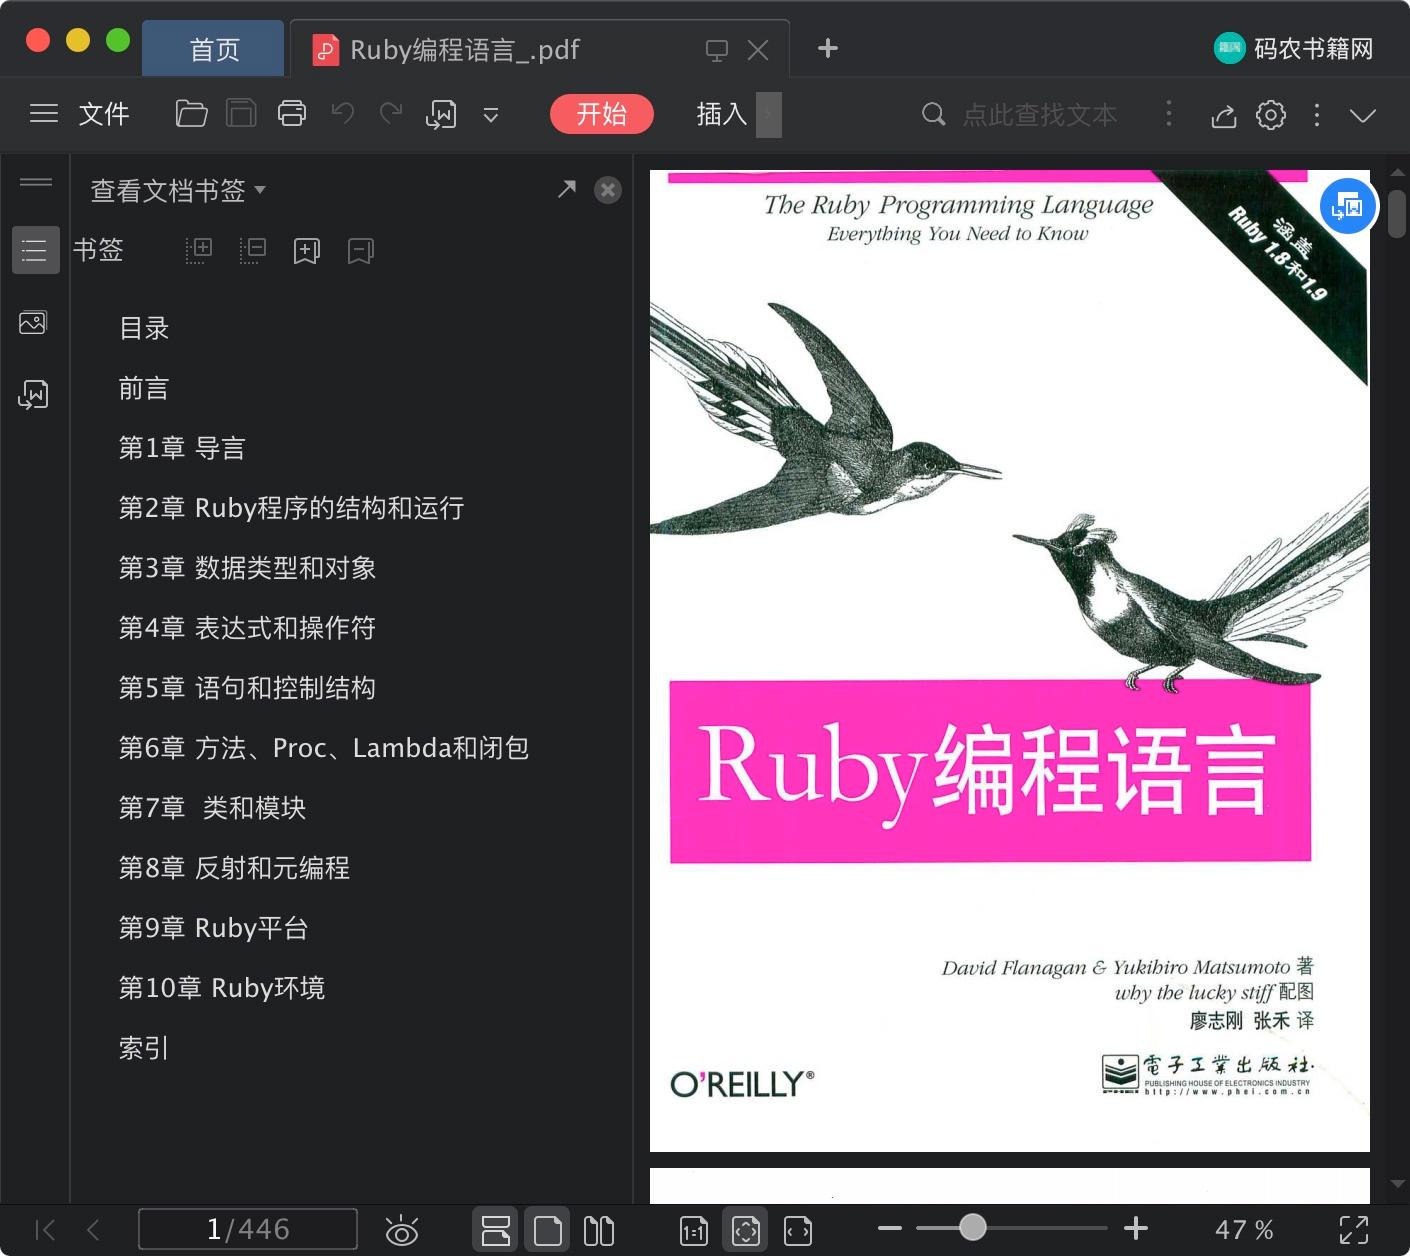1410x1256 pixels.
Task: Go to first page button
Action: click(x=45, y=1229)
